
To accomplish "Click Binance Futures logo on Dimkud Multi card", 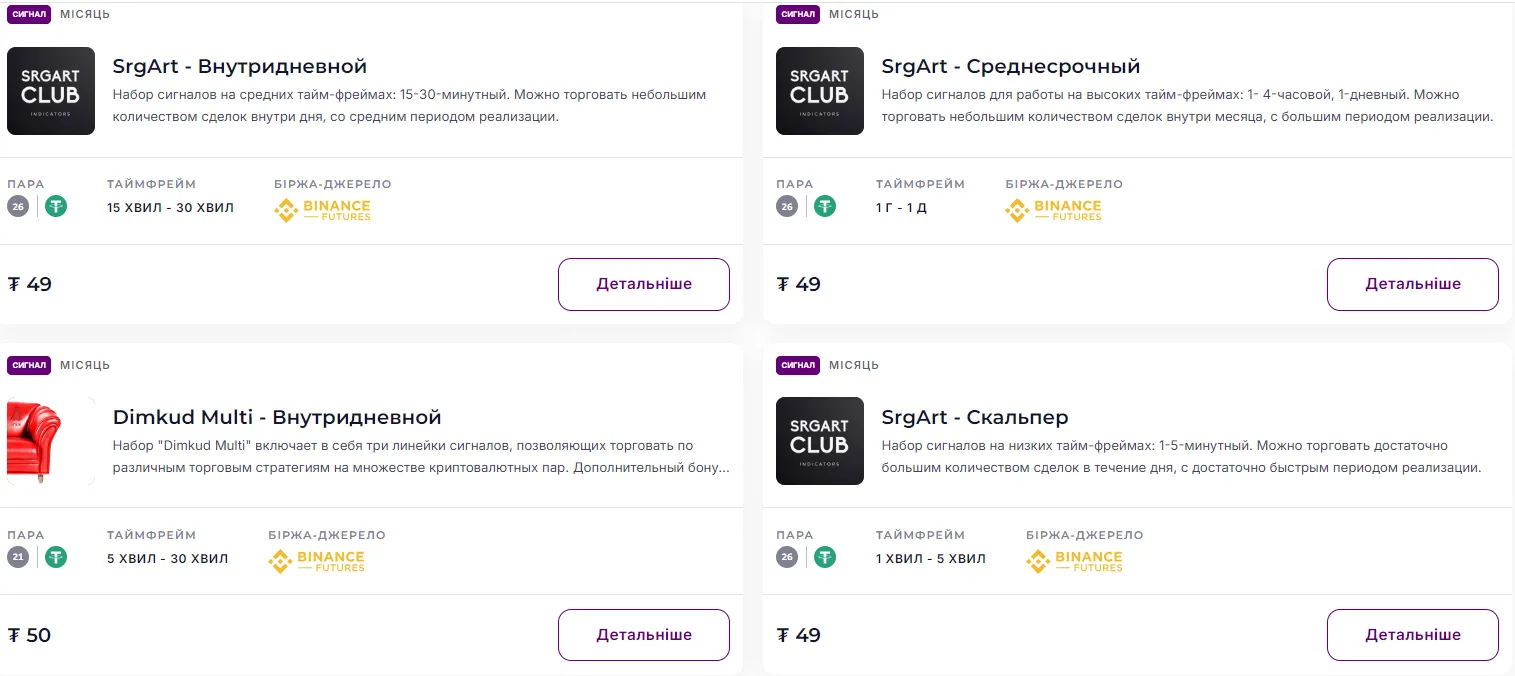I will tap(317, 561).
